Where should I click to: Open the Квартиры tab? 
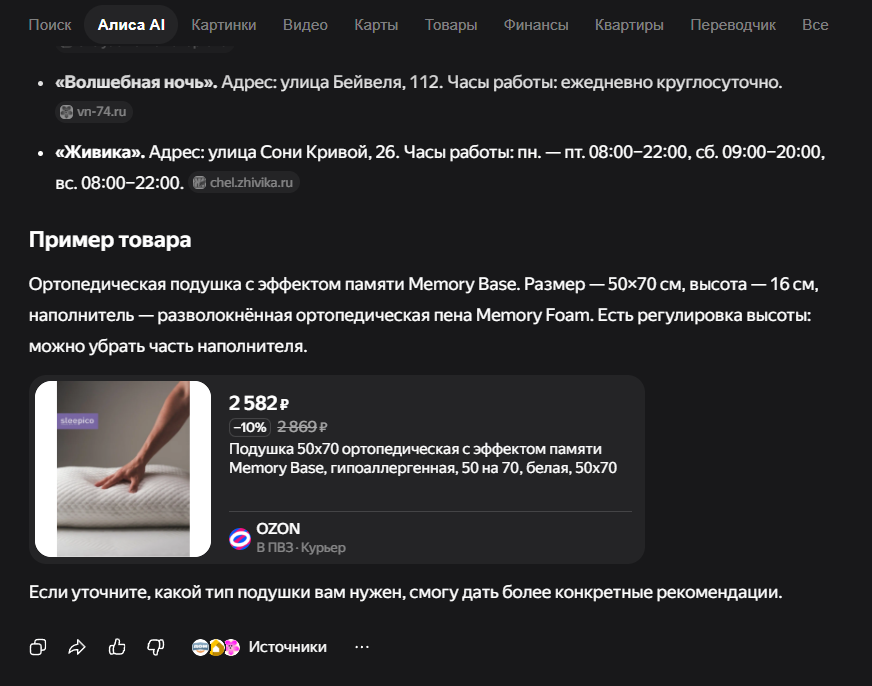click(x=629, y=25)
